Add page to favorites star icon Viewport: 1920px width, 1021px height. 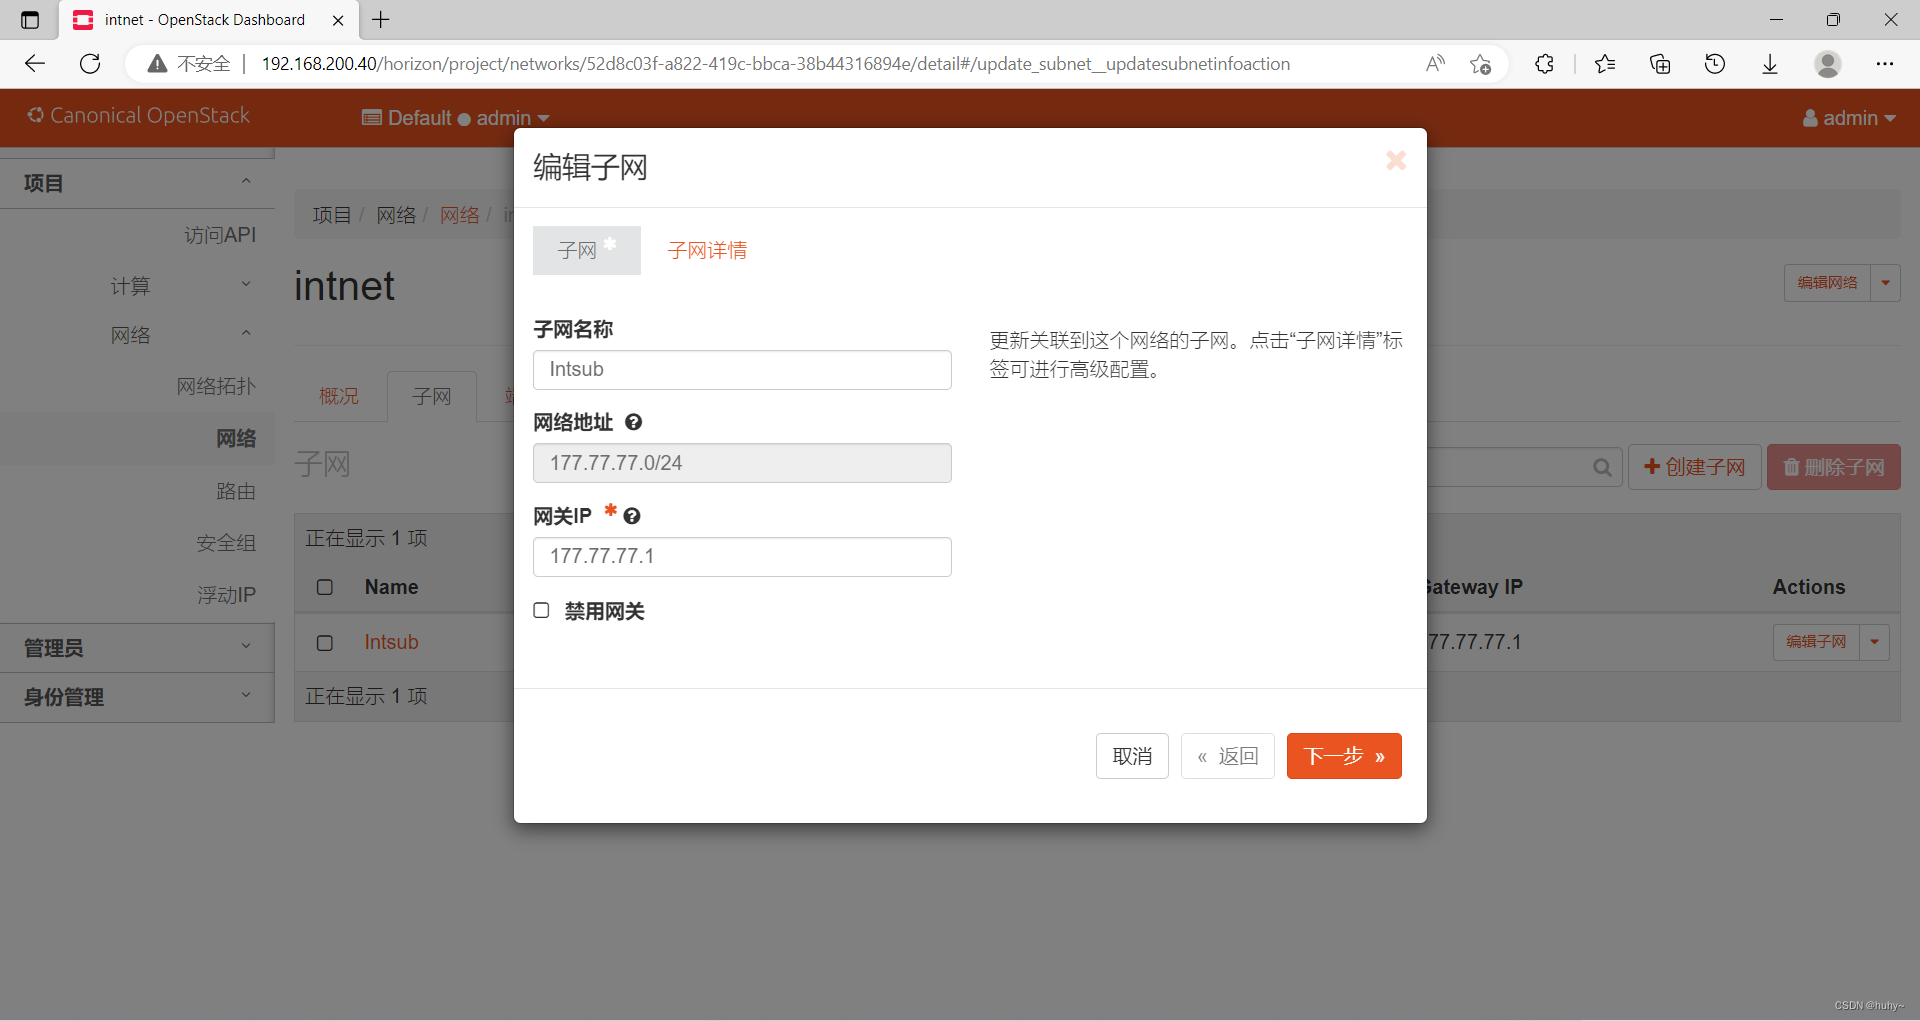click(1481, 64)
